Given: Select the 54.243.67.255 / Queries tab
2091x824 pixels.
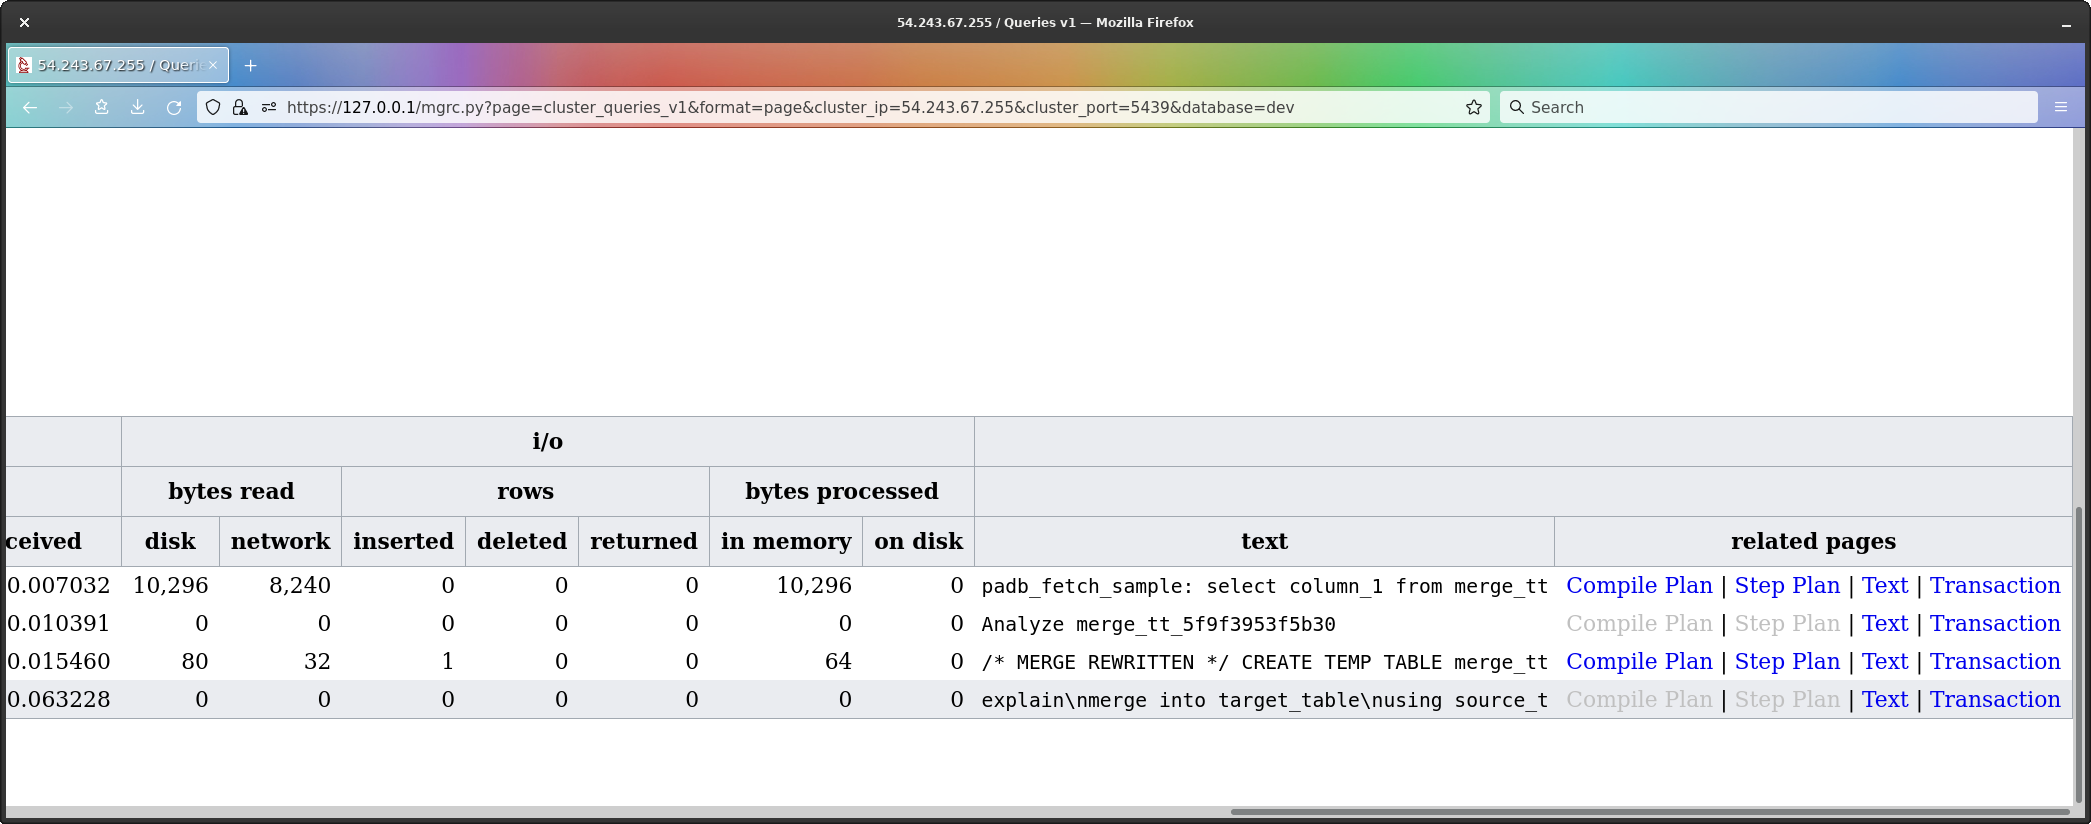Looking at the screenshot, I should click(119, 65).
